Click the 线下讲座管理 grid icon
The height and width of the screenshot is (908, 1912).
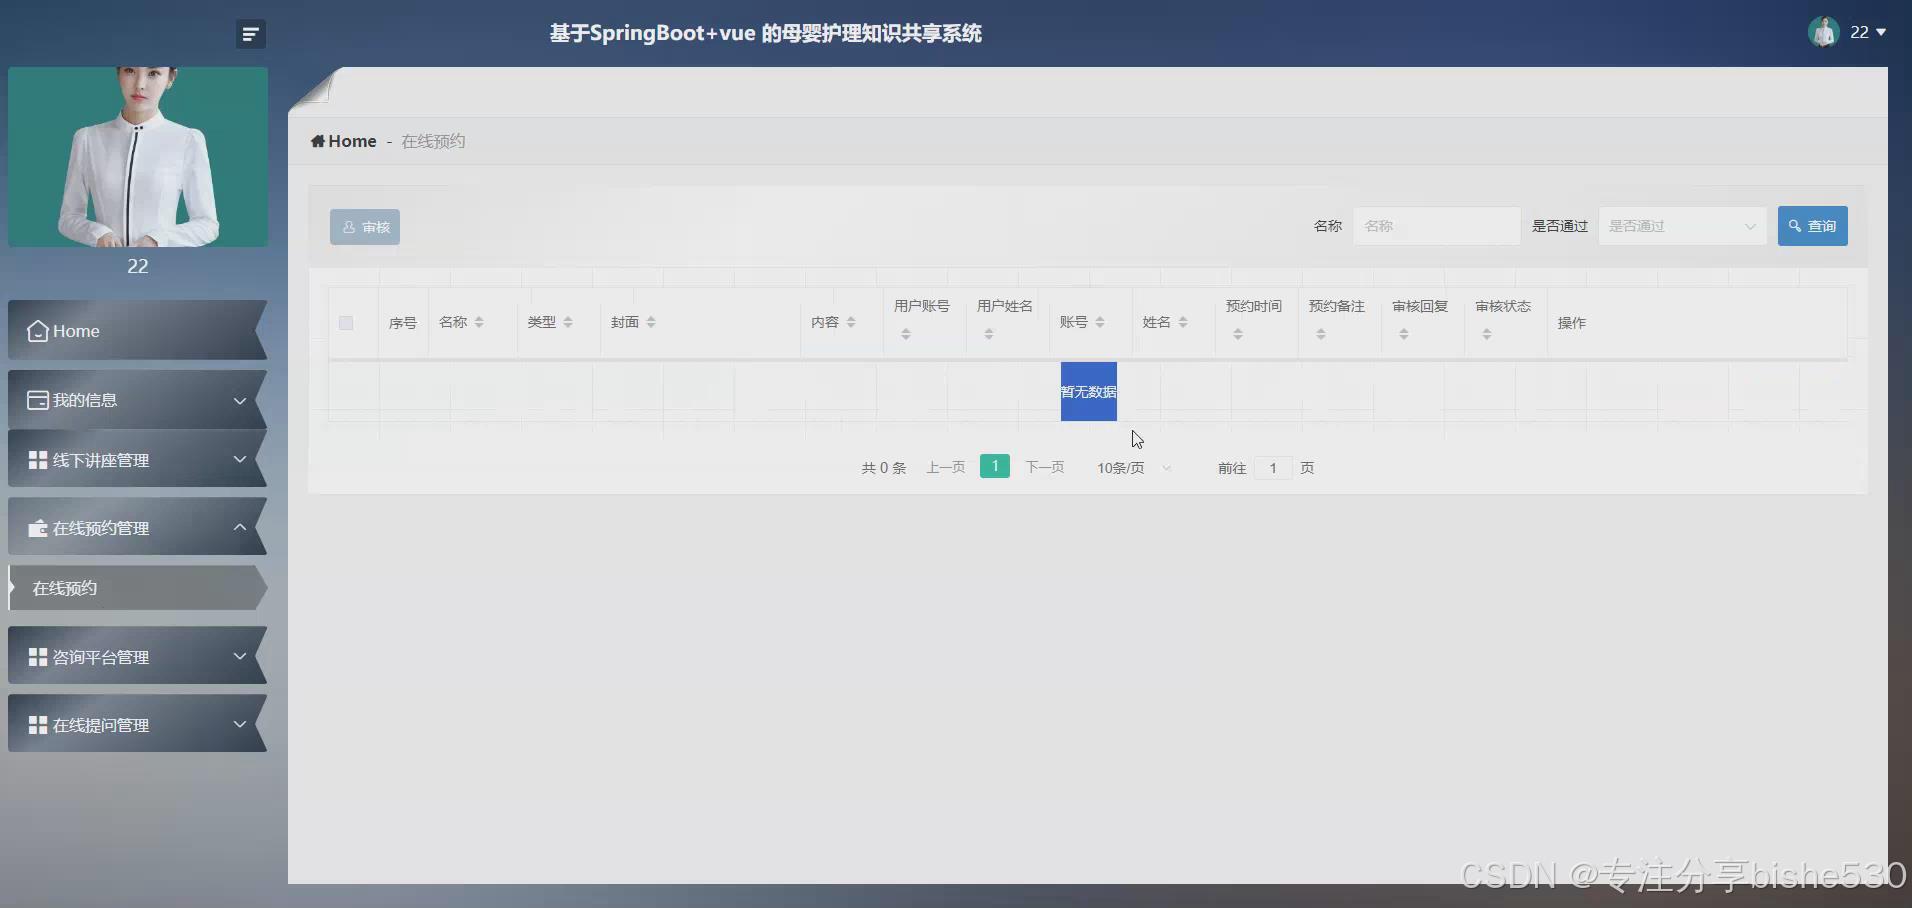coord(37,460)
